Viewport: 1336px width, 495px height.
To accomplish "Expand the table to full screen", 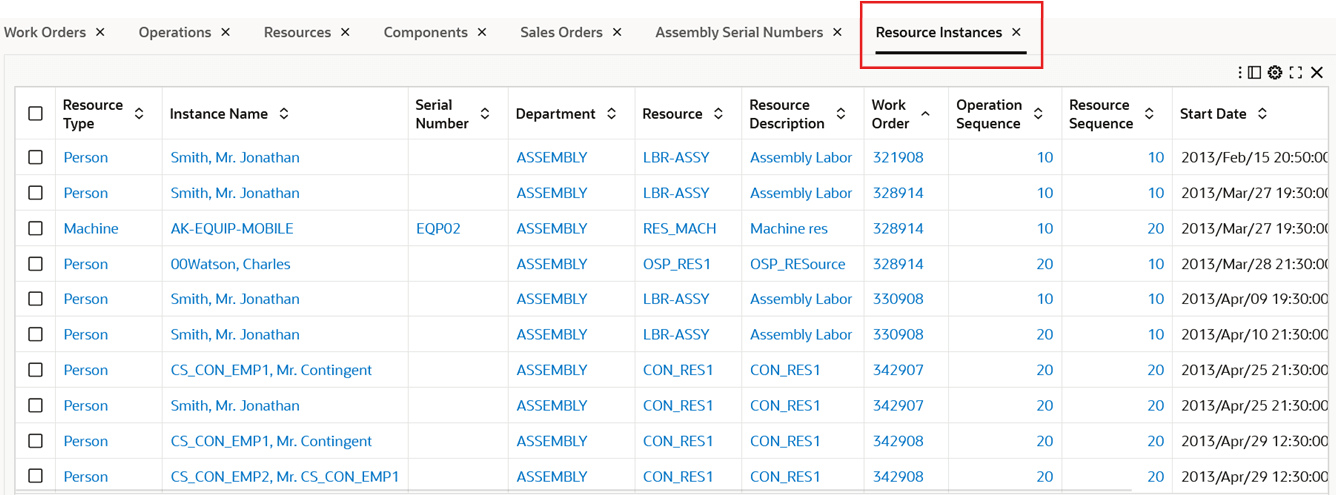I will 1296,72.
